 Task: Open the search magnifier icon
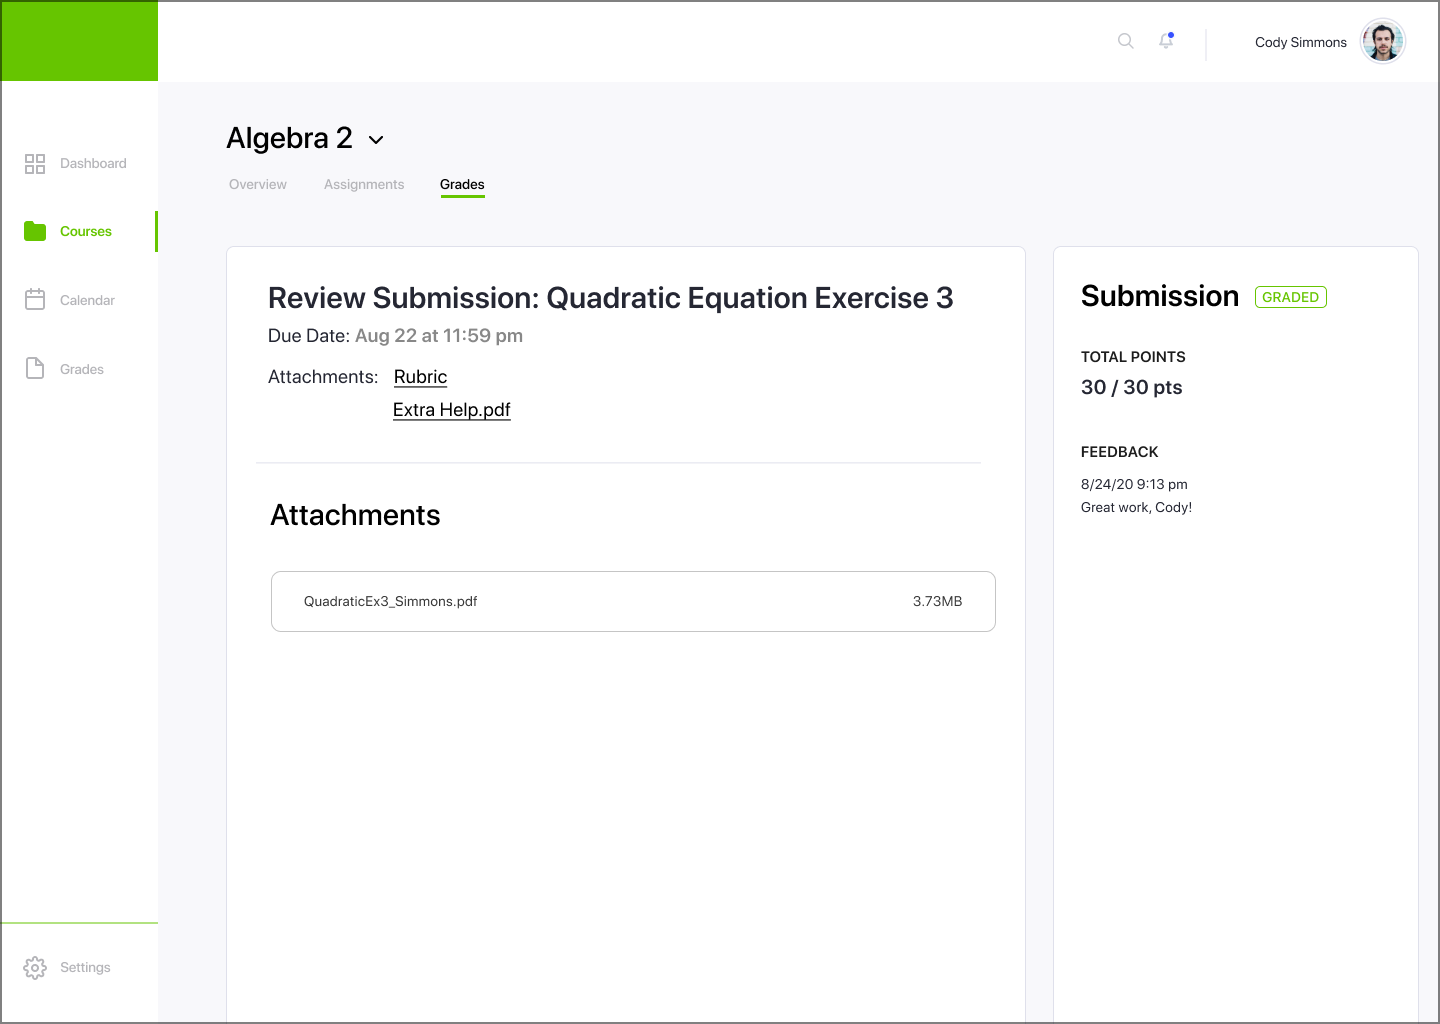pyautogui.click(x=1126, y=41)
